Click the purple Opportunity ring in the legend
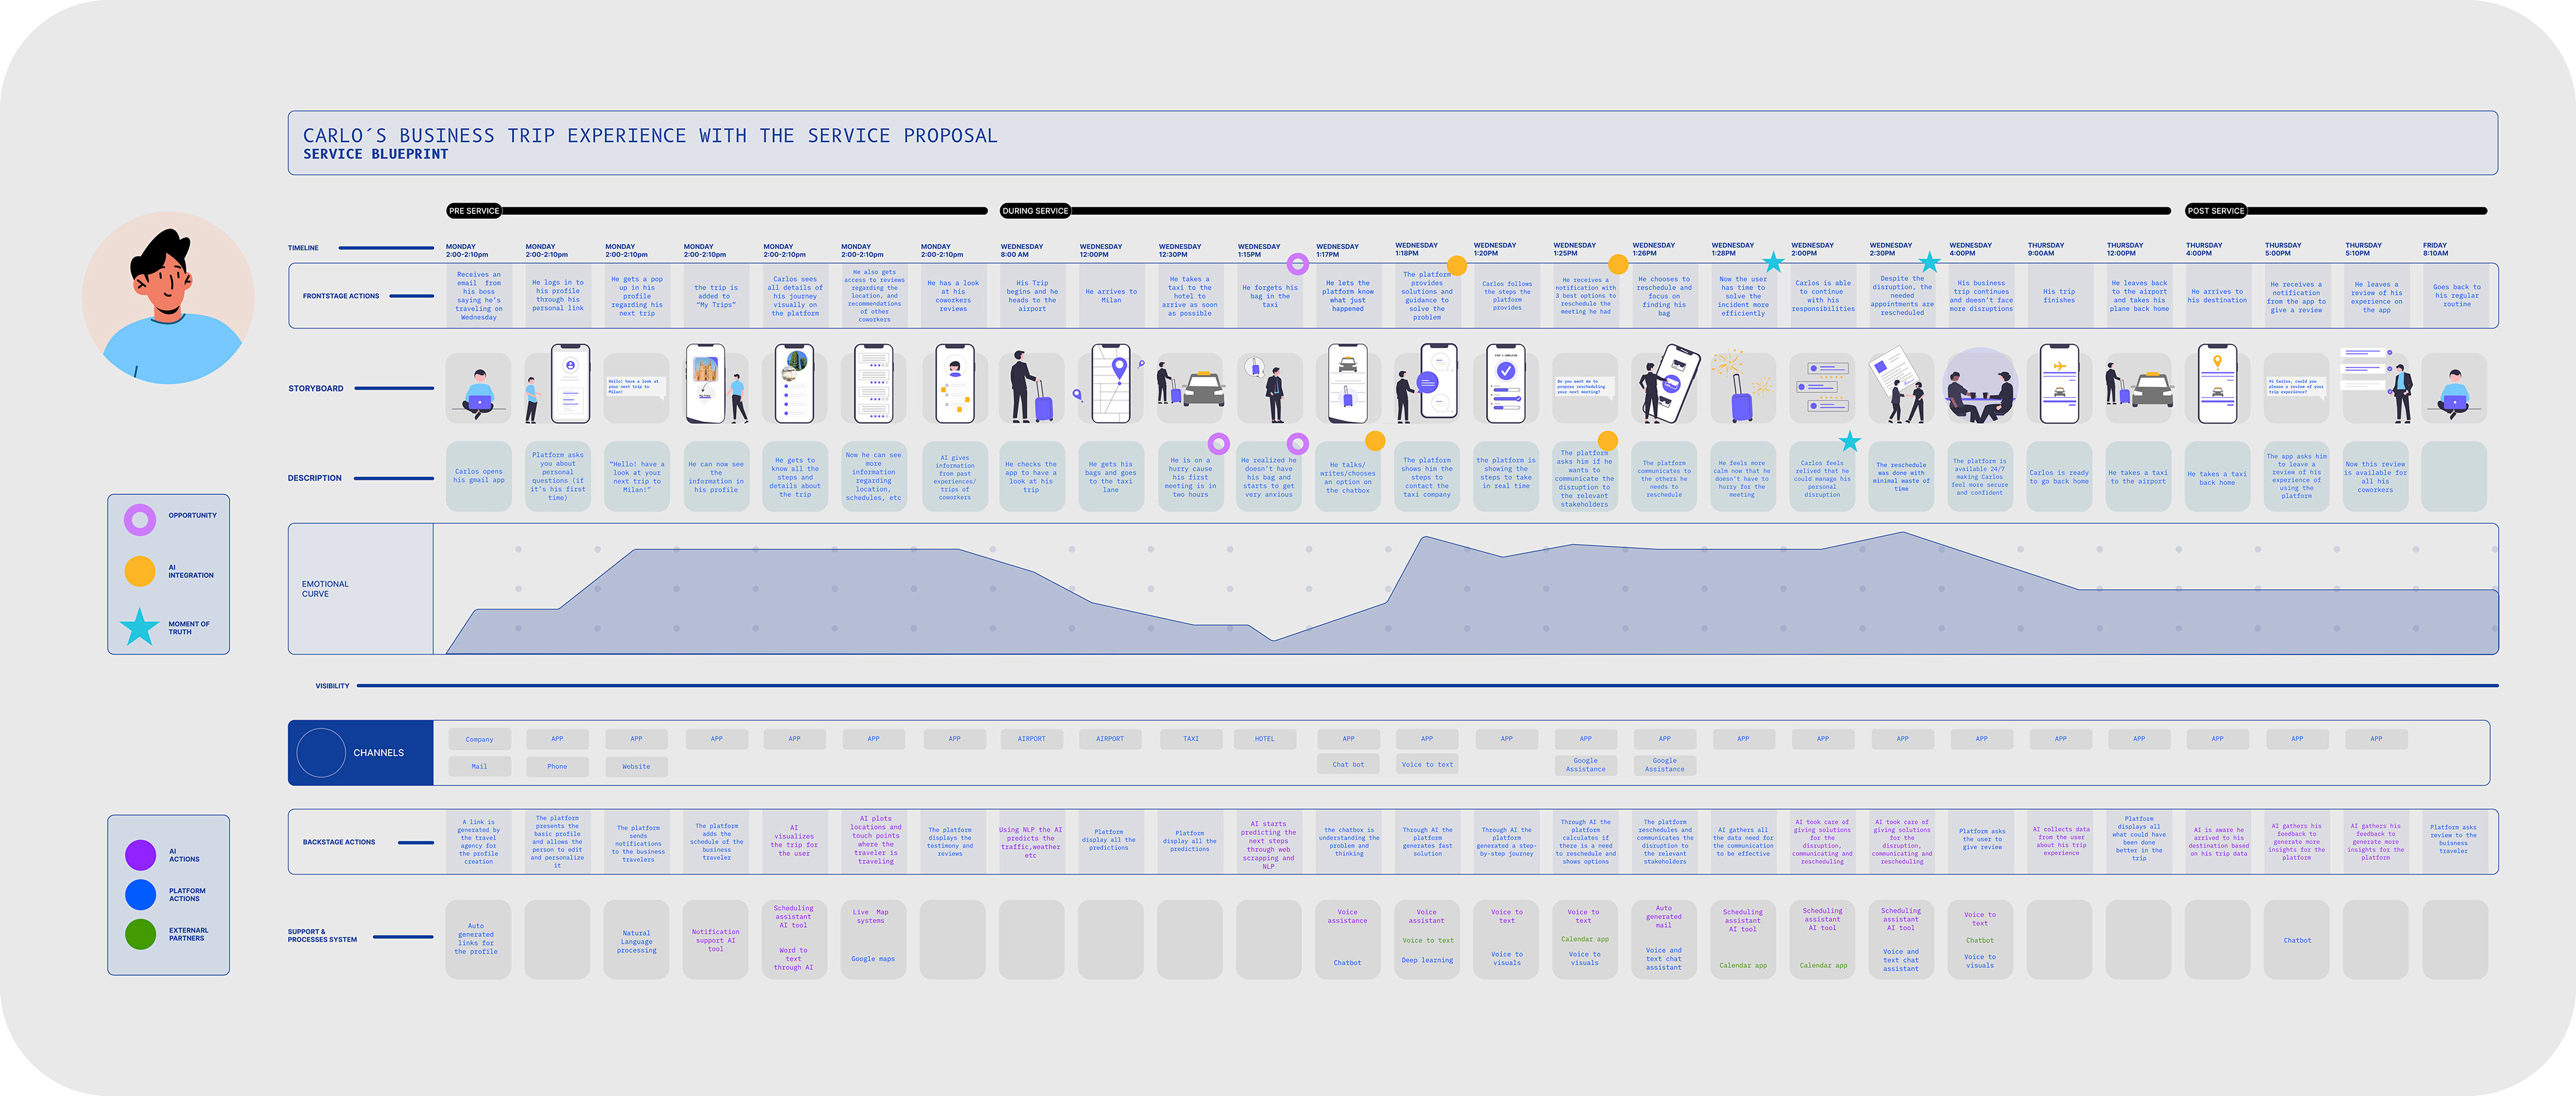The width and height of the screenshot is (2576, 1096). pyautogui.click(x=140, y=520)
